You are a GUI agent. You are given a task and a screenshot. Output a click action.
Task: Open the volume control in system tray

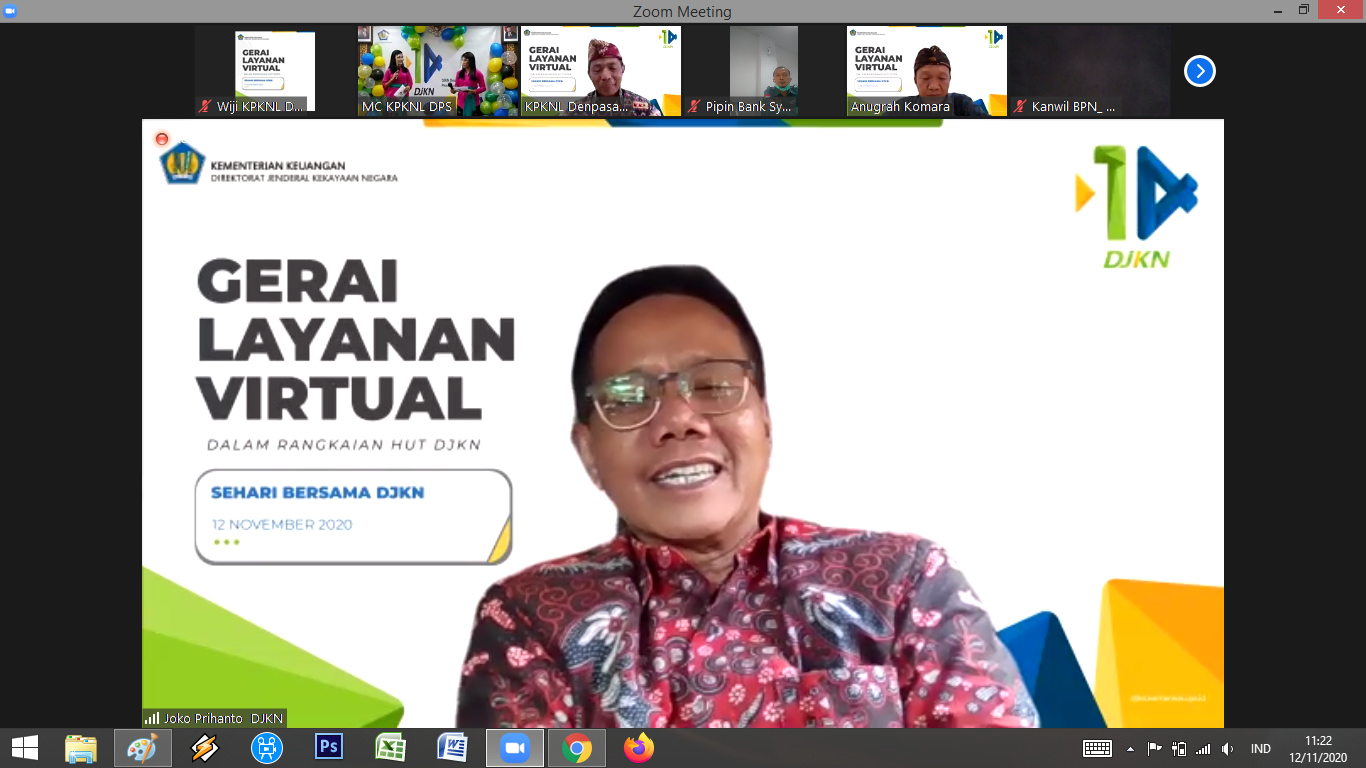pyautogui.click(x=1227, y=749)
